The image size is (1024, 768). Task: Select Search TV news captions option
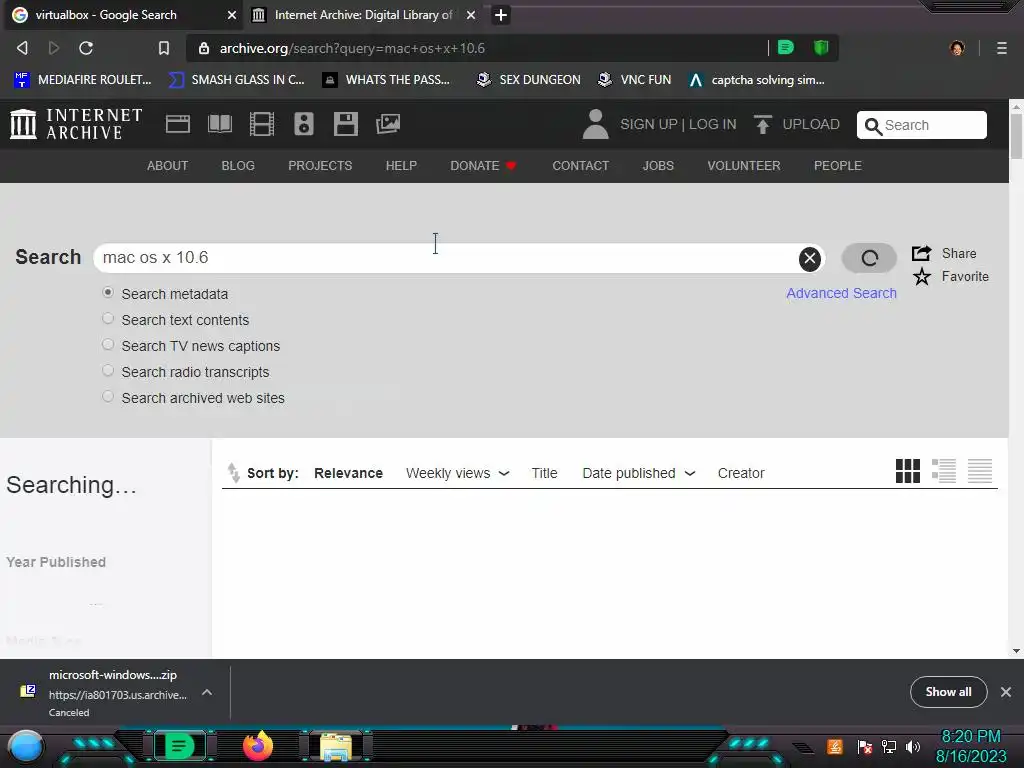pyautogui.click(x=108, y=345)
